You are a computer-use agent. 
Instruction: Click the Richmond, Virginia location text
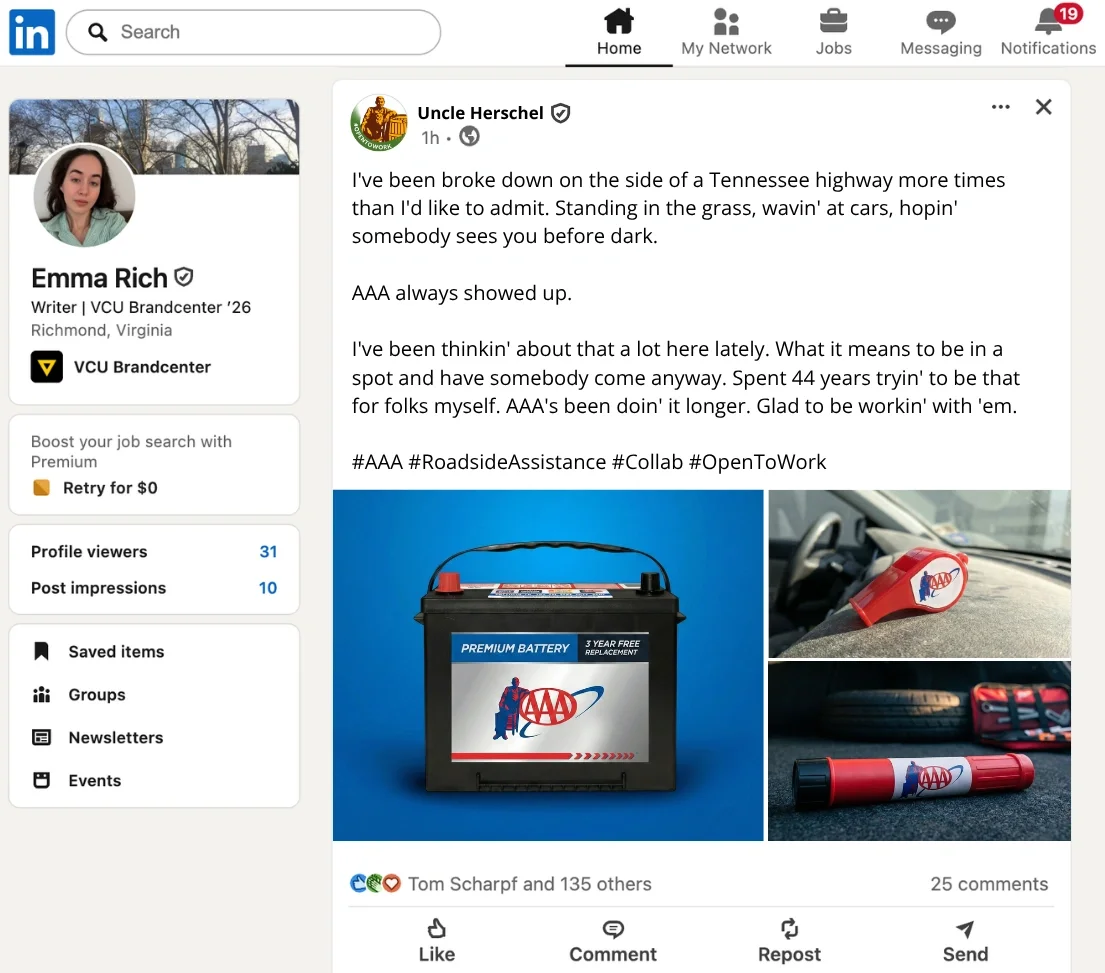(101, 330)
